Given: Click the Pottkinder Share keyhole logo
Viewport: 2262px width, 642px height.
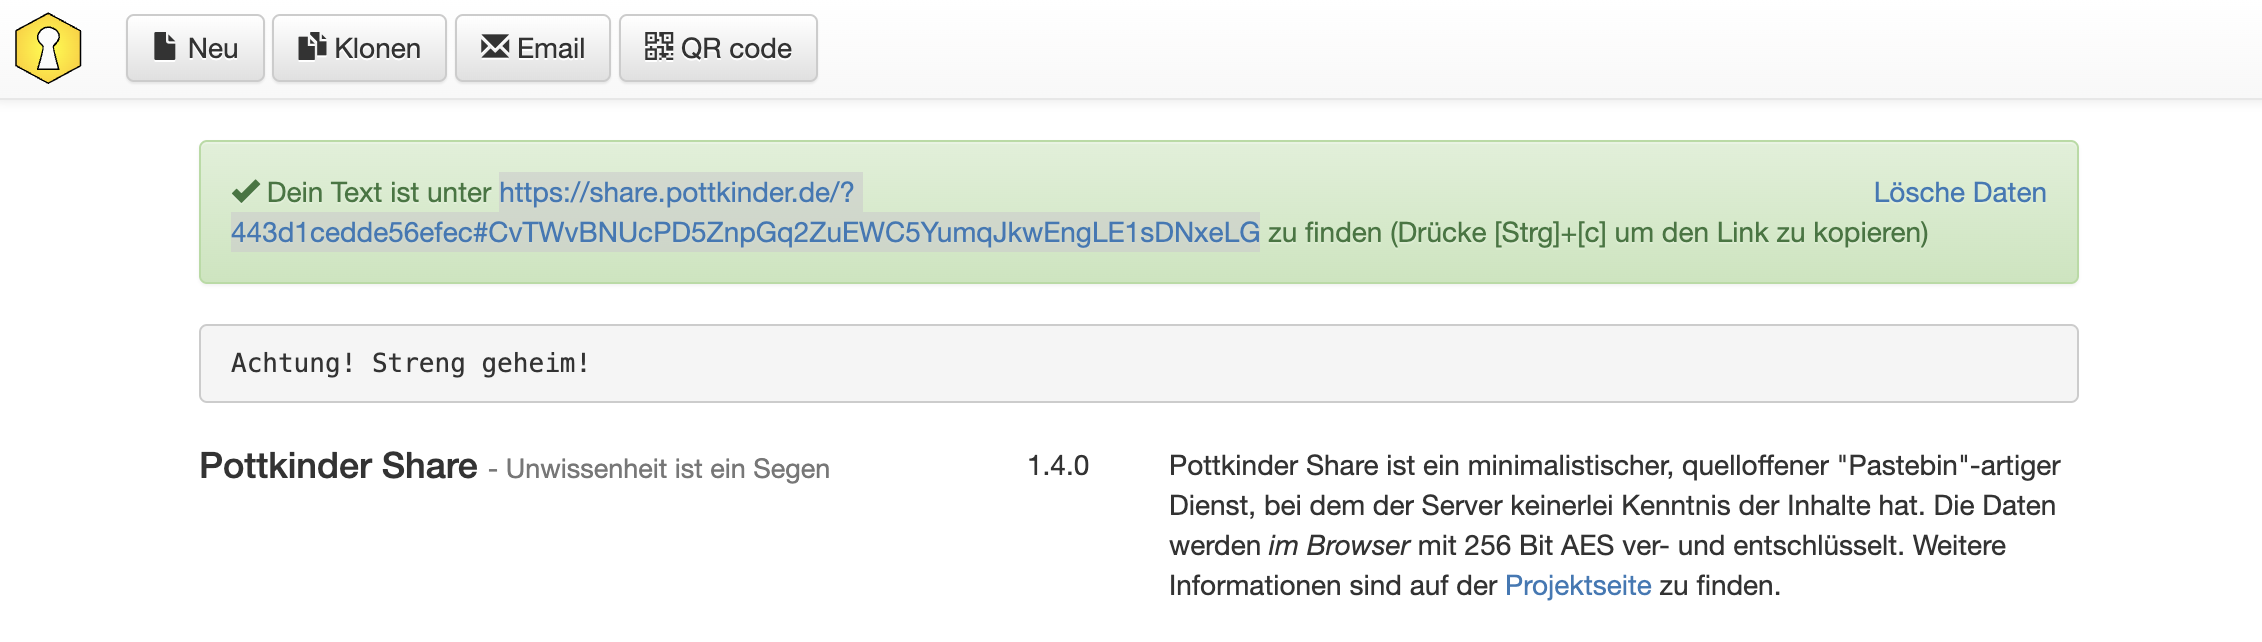Looking at the screenshot, I should click(48, 48).
